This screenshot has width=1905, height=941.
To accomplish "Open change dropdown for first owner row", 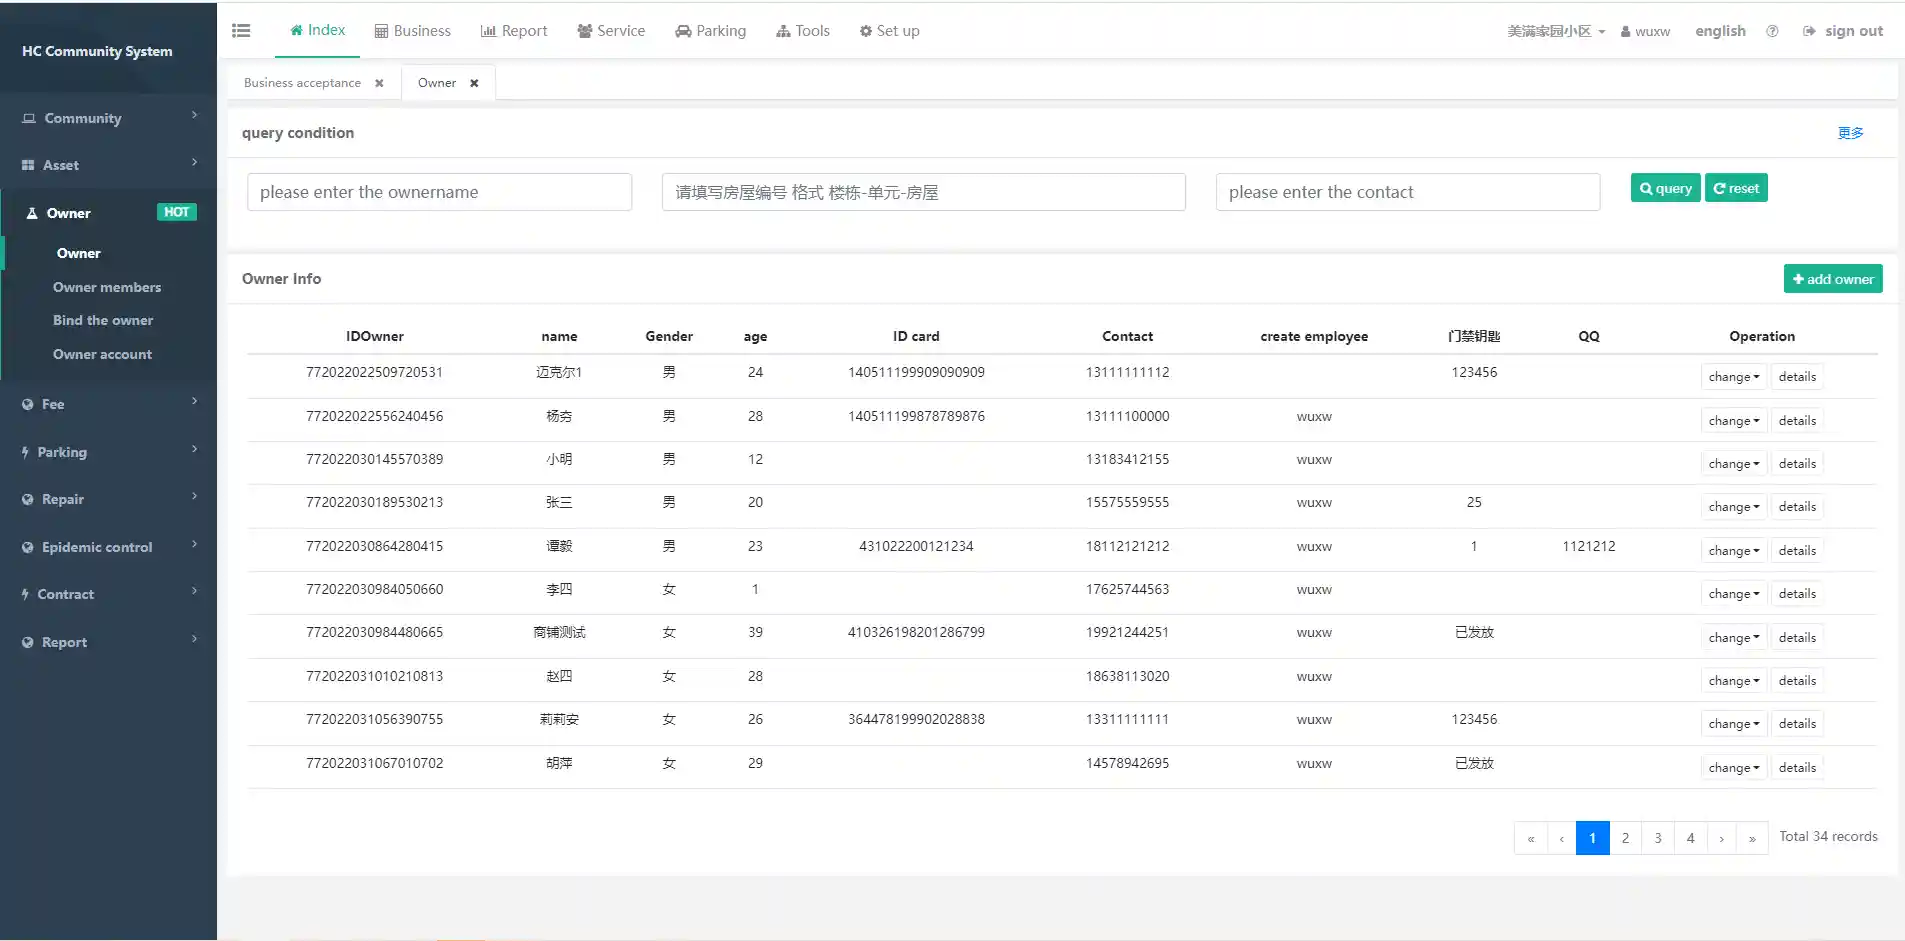I will pos(1733,377).
